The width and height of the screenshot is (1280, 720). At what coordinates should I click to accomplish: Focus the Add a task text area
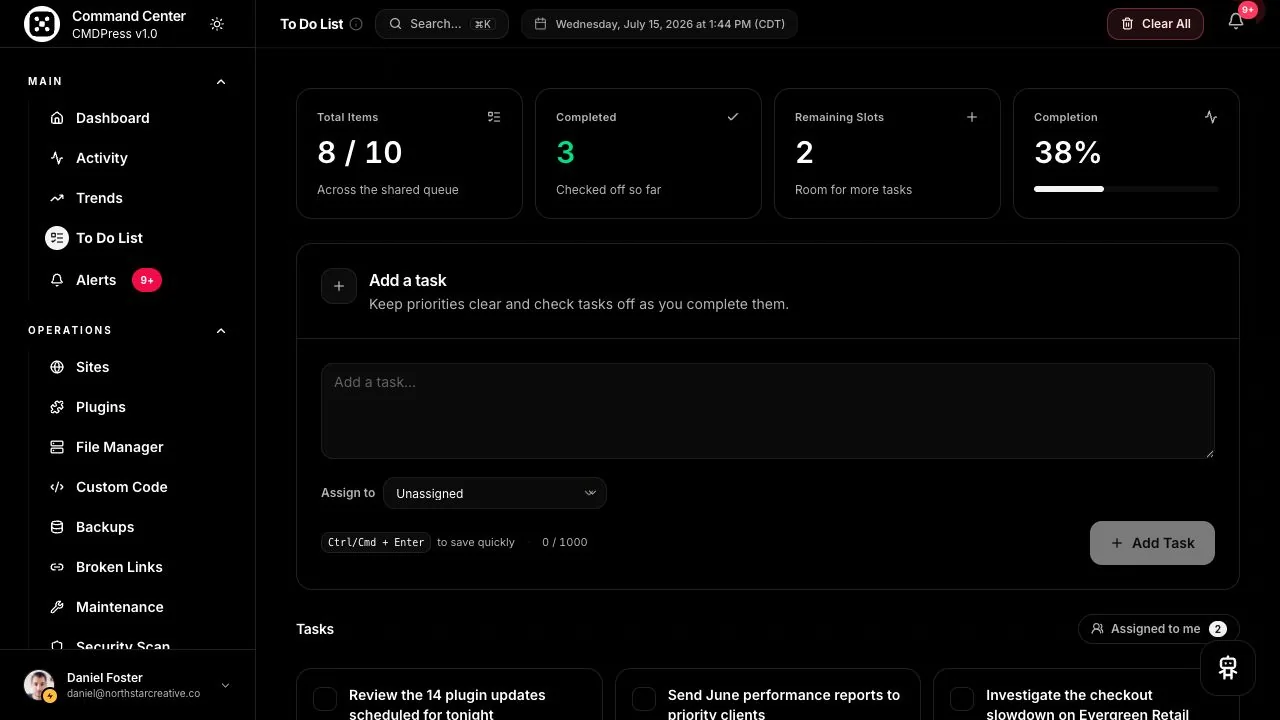point(768,411)
